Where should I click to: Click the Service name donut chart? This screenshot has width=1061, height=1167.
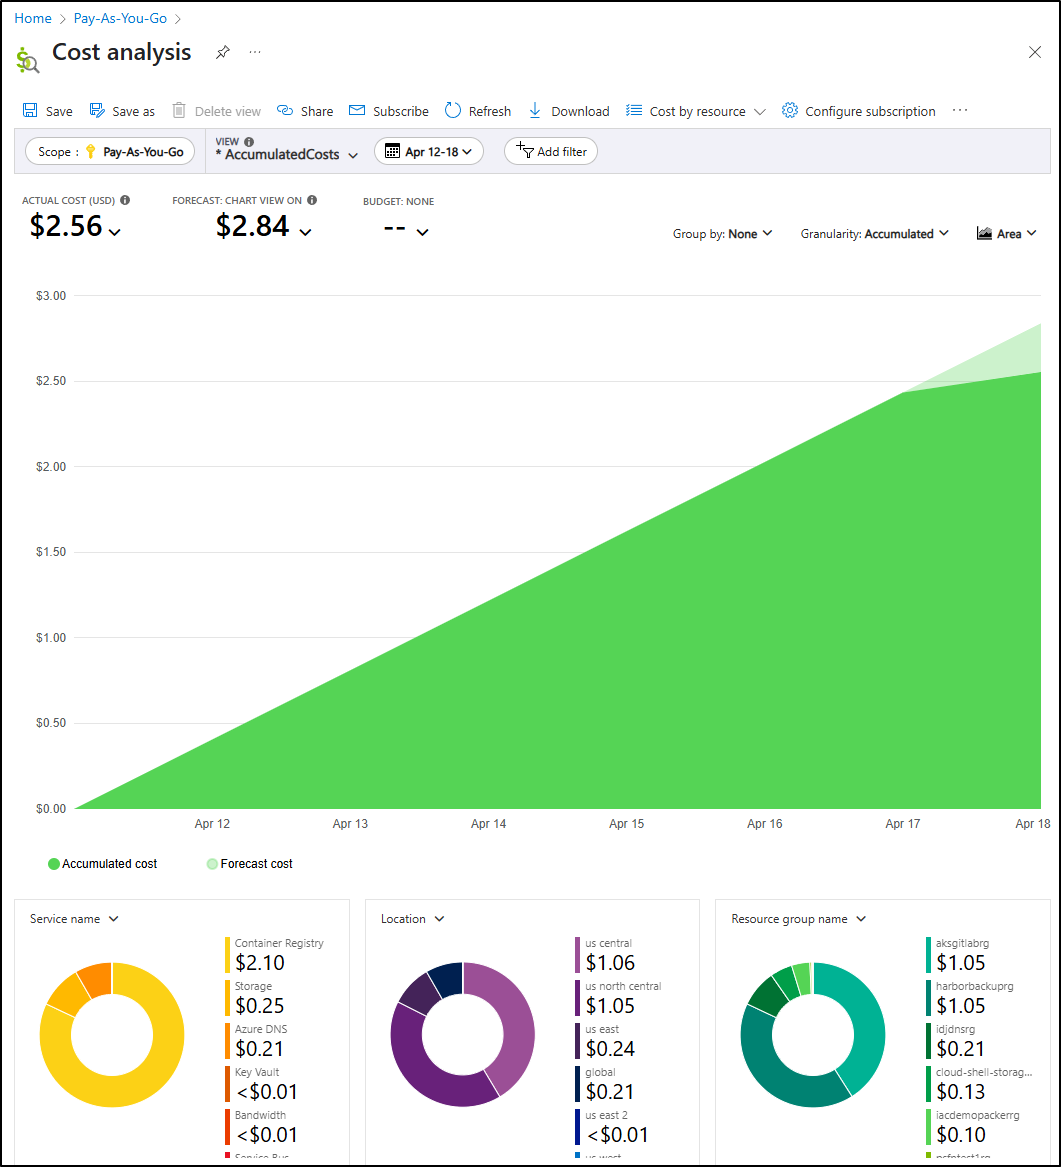pos(112,1035)
